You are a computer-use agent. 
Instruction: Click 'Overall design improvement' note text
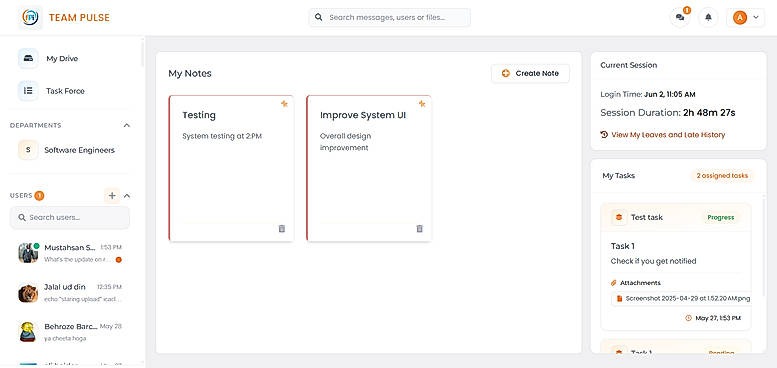pyautogui.click(x=345, y=142)
